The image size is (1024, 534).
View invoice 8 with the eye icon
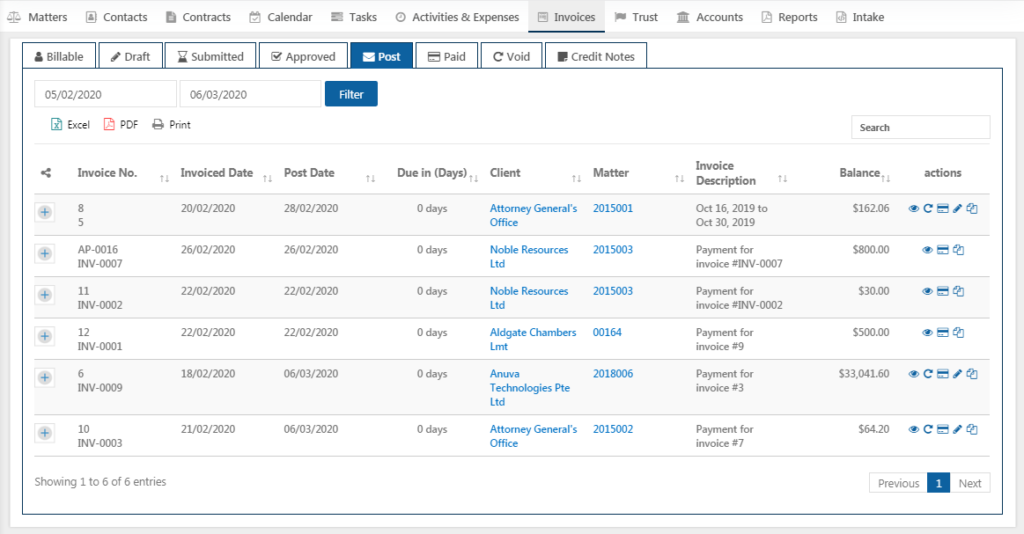coord(914,209)
